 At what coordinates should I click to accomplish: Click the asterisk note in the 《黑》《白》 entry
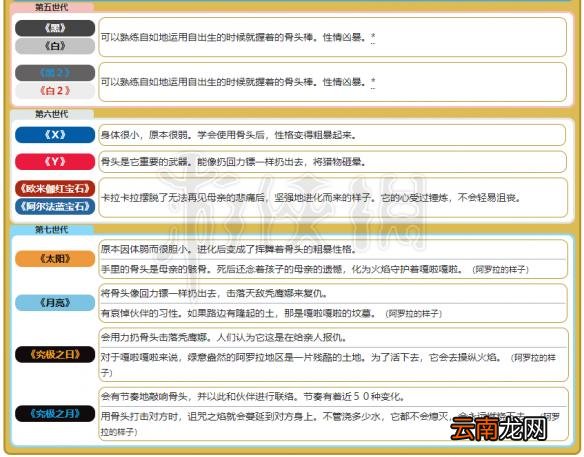point(373,37)
